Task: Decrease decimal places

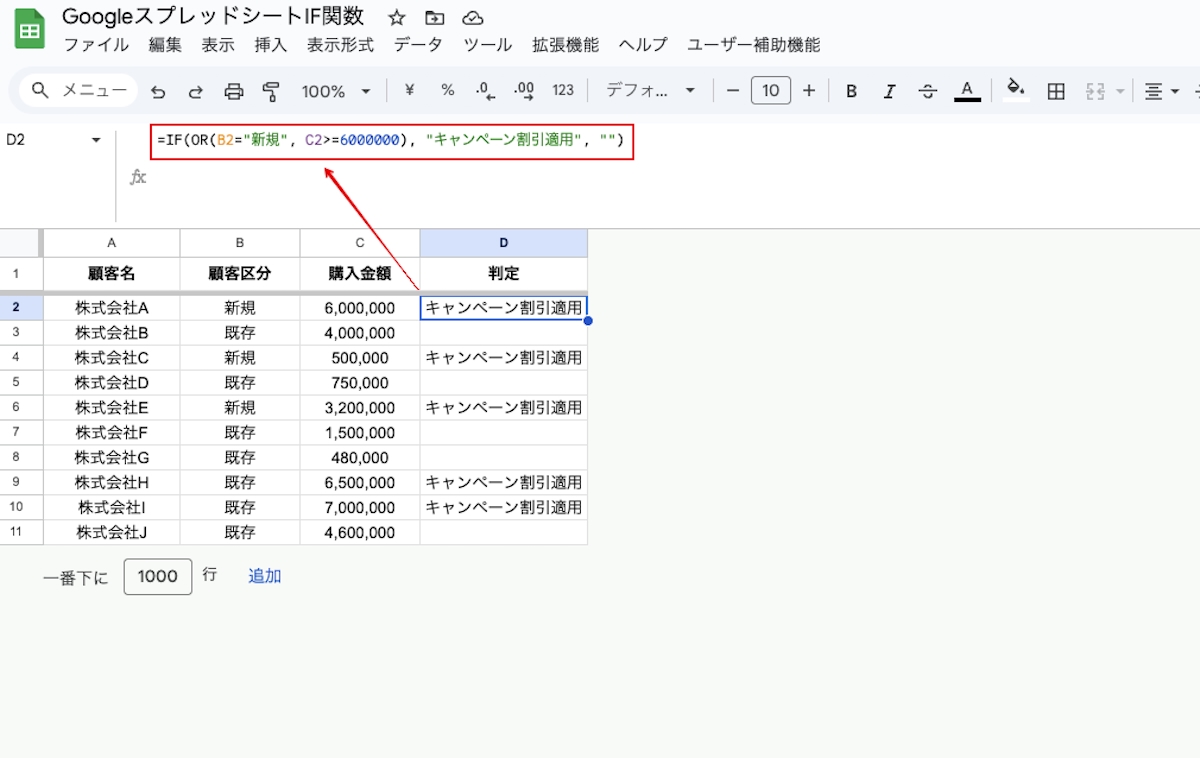Action: (x=486, y=91)
